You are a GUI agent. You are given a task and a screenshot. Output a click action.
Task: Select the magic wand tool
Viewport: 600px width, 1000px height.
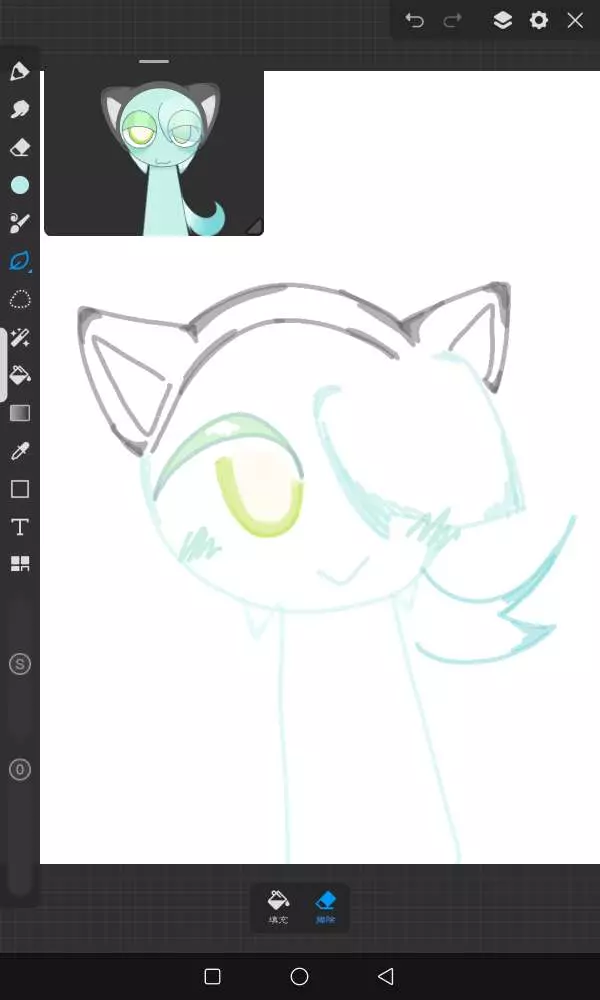(20, 337)
